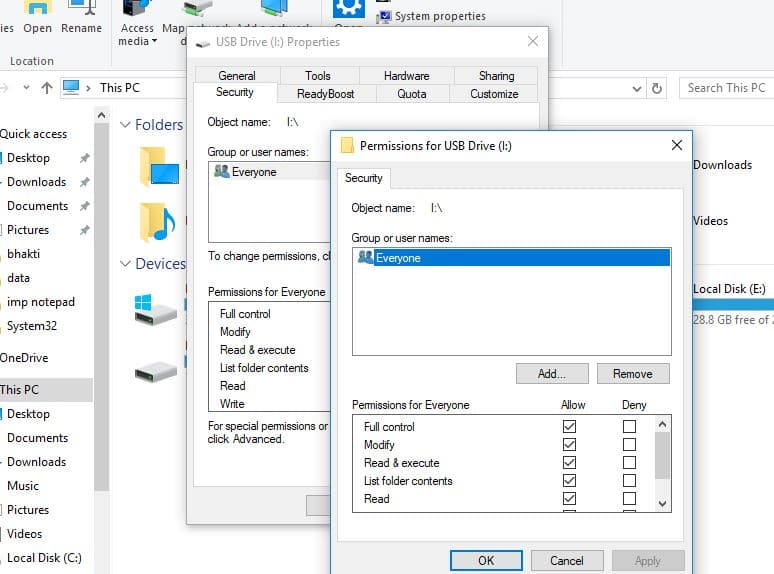Screen dimensions: 774x574
Task: Switch to Customize tab in Properties
Action: pyautogui.click(x=494, y=94)
